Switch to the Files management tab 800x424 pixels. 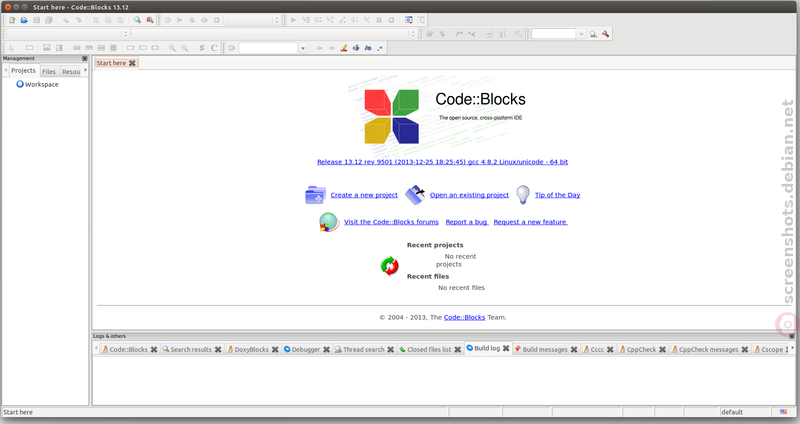click(49, 71)
